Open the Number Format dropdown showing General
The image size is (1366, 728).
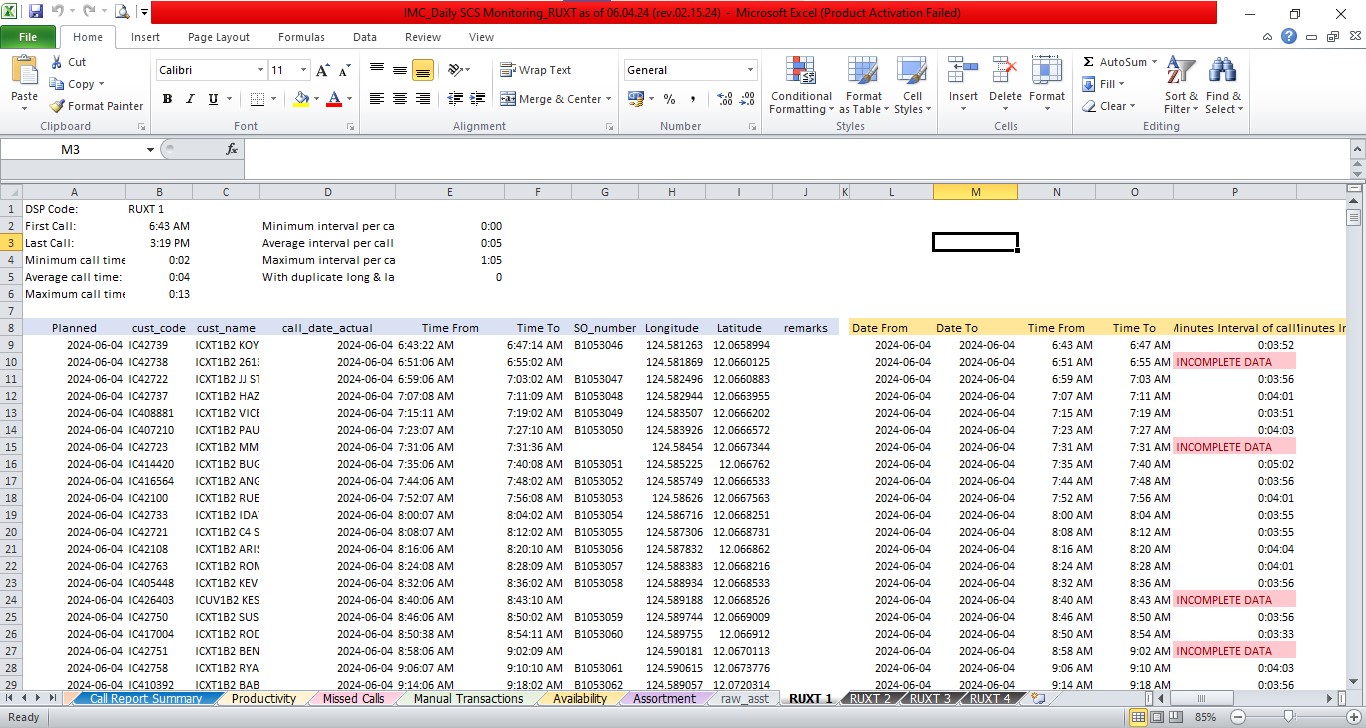[750, 70]
